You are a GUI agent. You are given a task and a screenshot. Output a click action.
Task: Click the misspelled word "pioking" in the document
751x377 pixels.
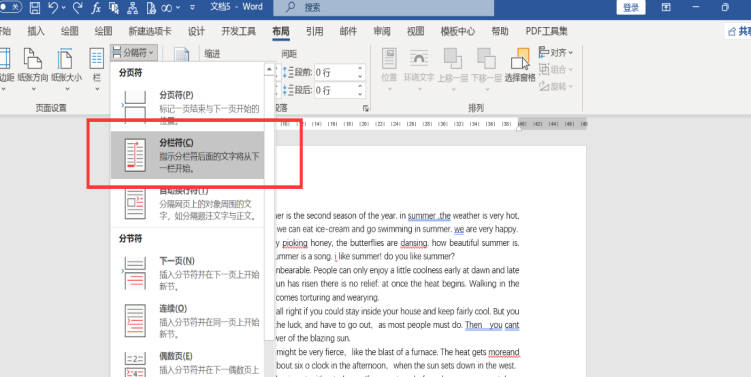click(x=295, y=243)
